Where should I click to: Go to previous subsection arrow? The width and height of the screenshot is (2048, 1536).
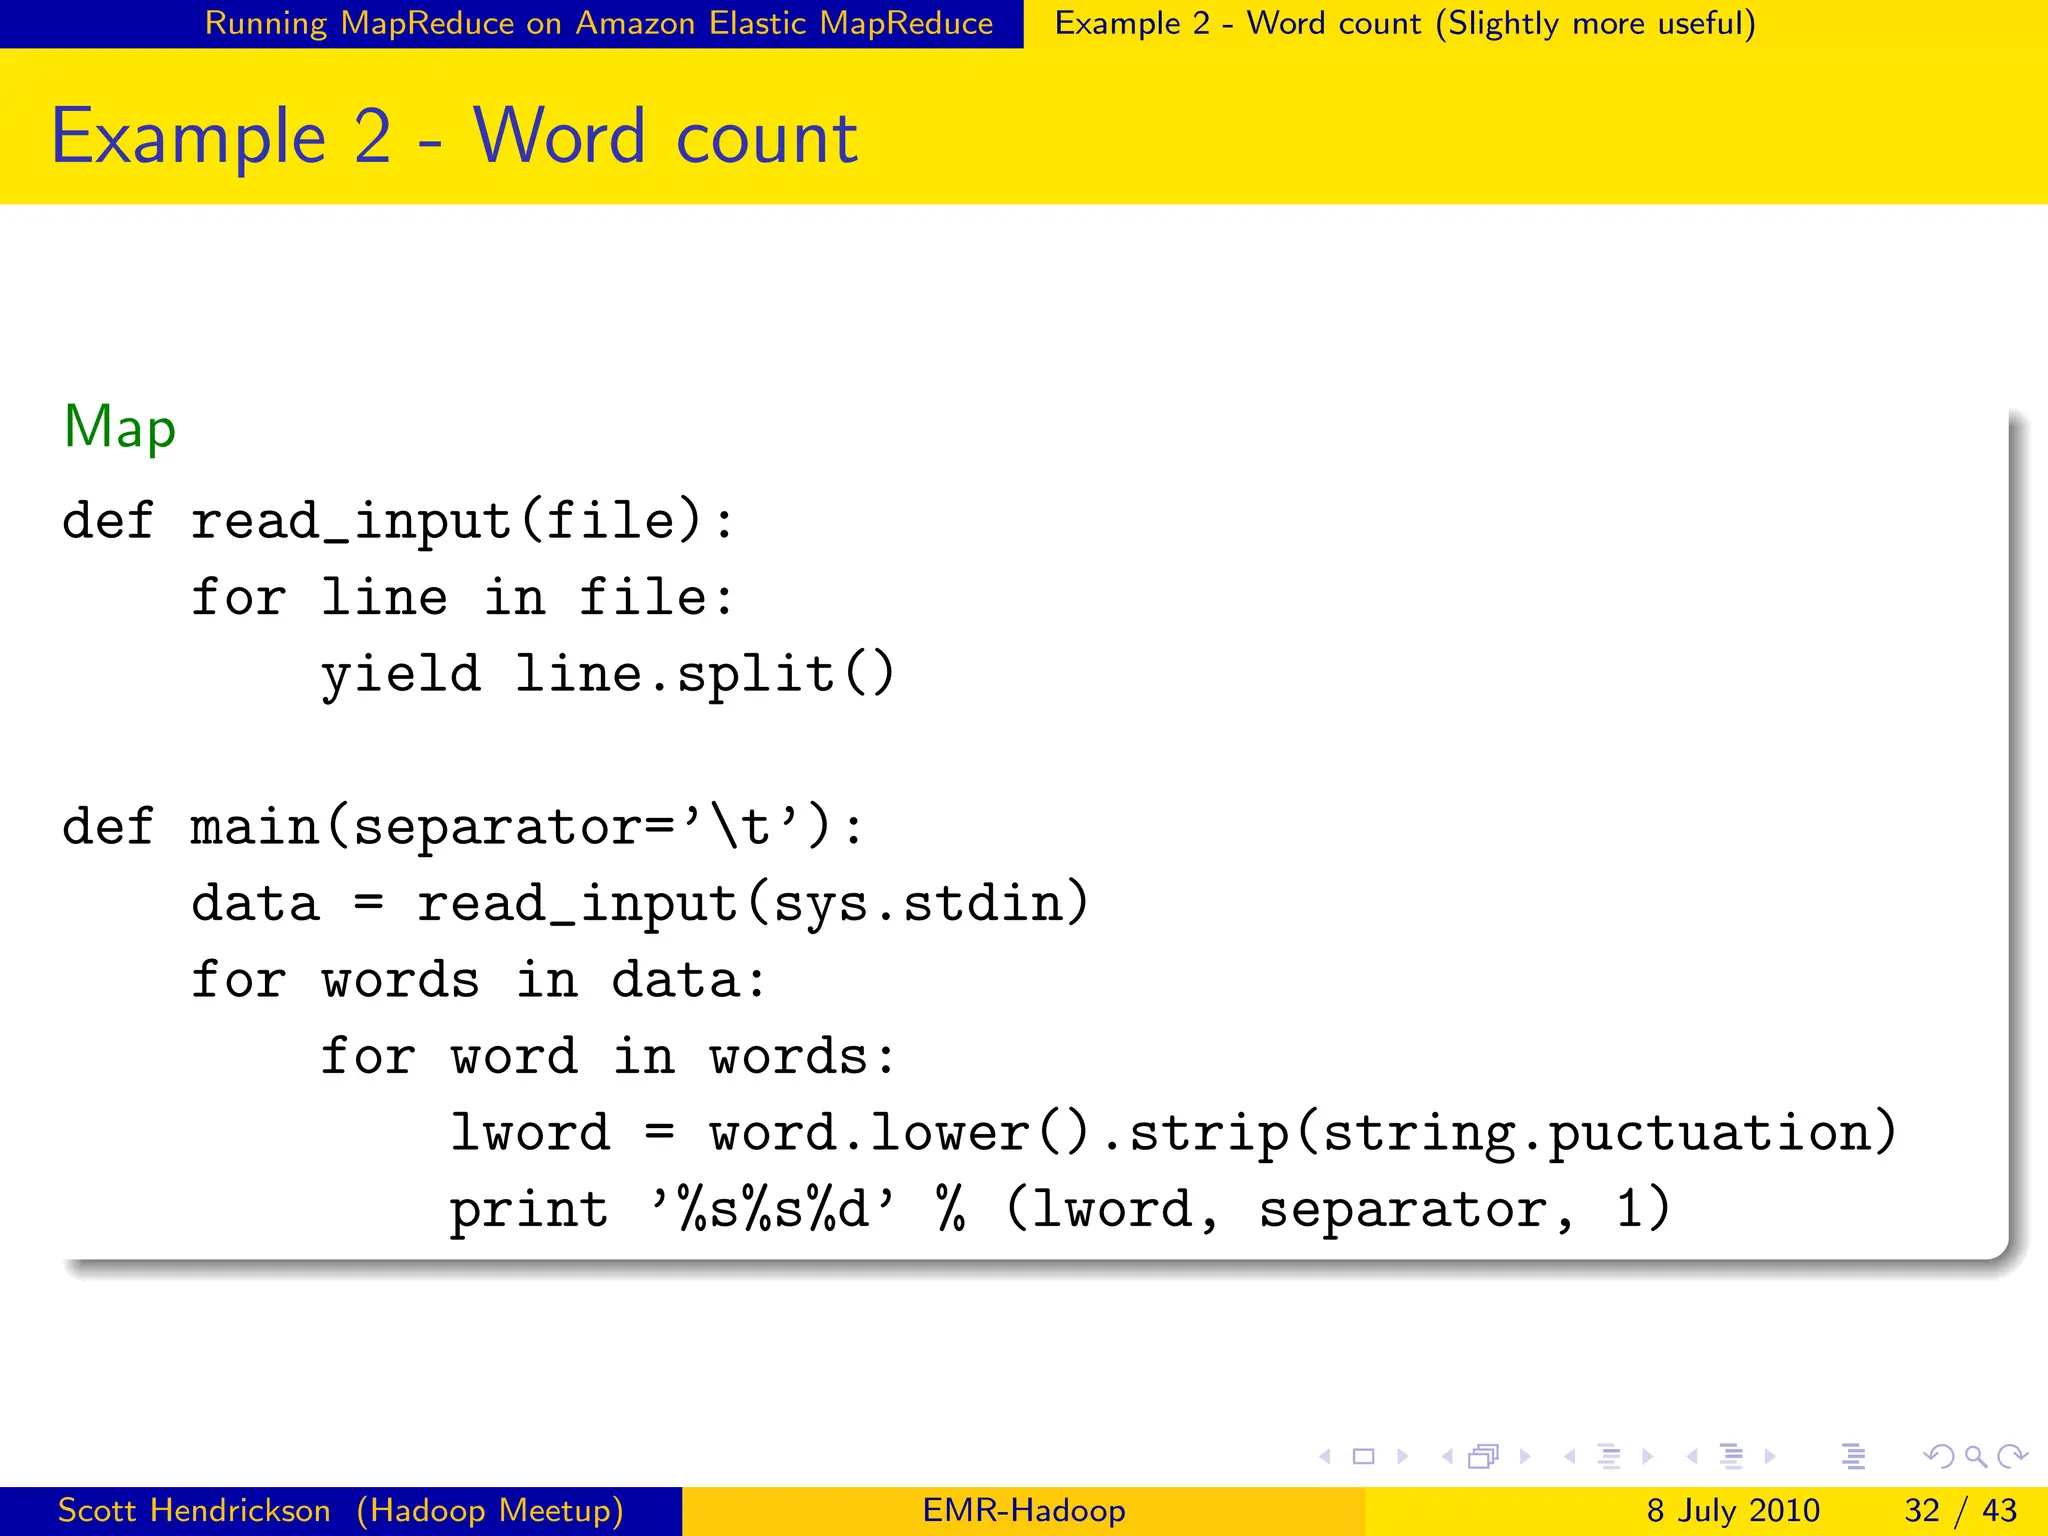click(1569, 1457)
